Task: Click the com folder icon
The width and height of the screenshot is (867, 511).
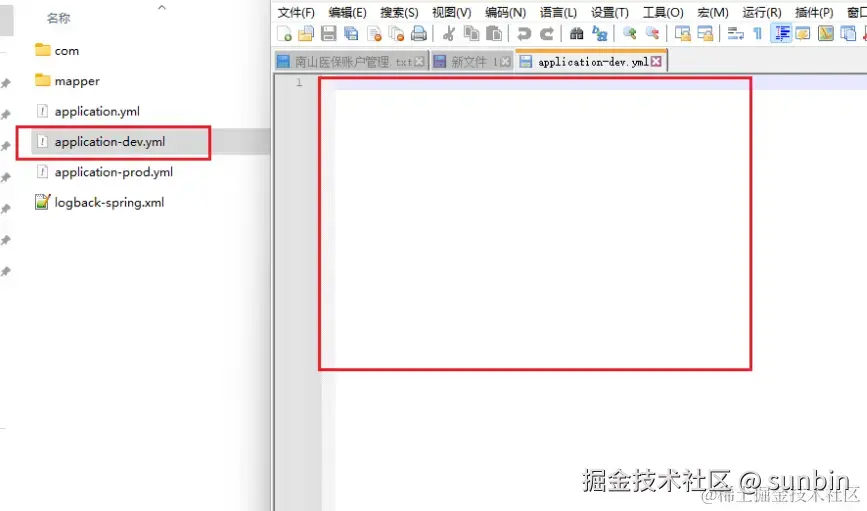Action: (43, 50)
